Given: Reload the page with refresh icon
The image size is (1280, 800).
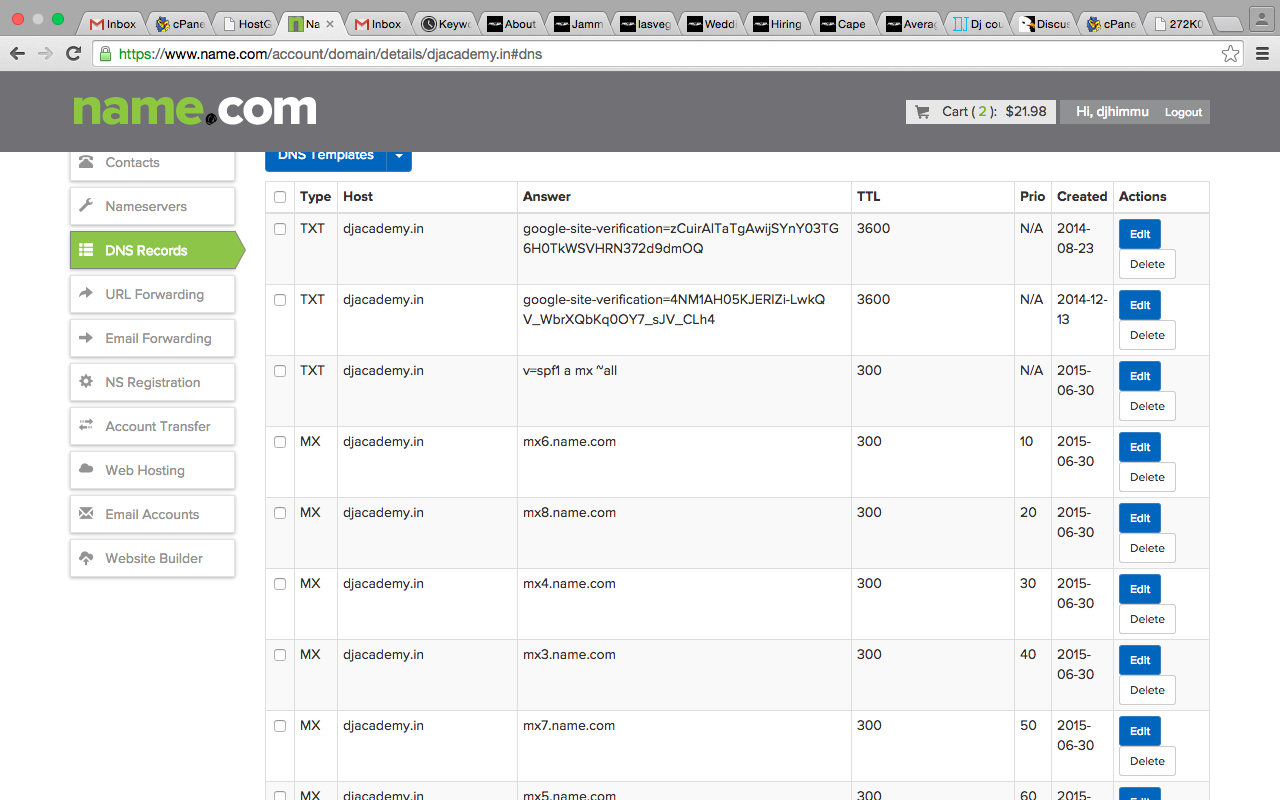Looking at the screenshot, I should click(x=74, y=54).
